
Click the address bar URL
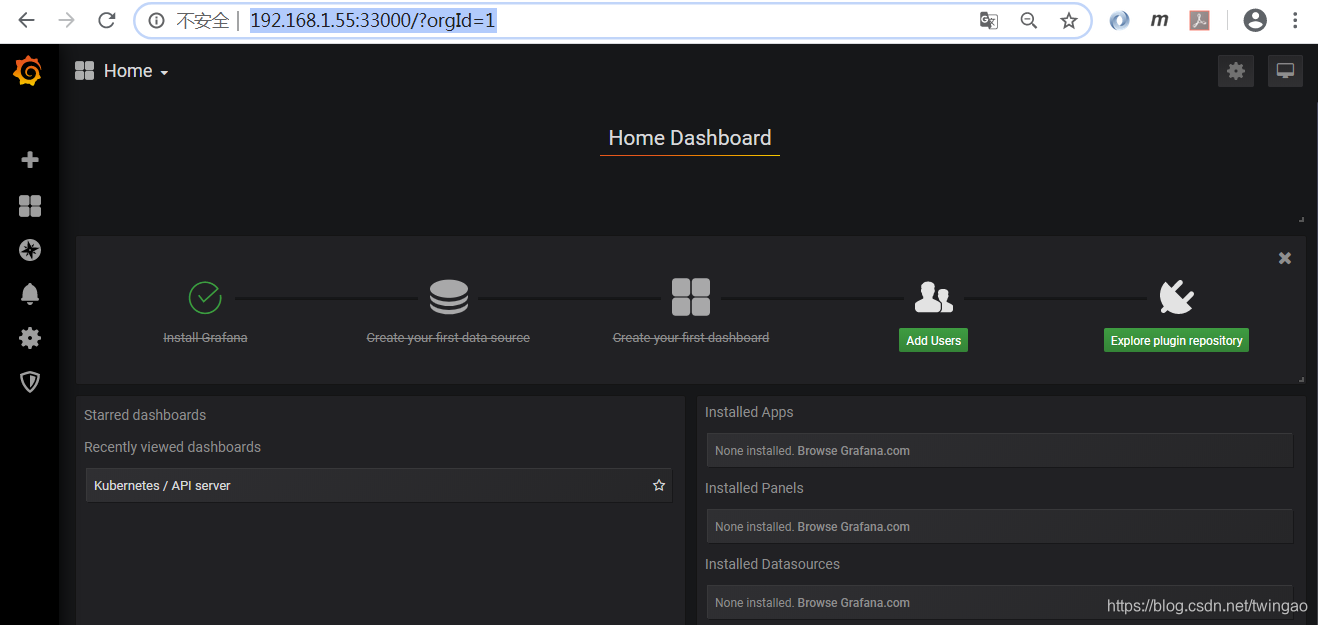pos(372,20)
